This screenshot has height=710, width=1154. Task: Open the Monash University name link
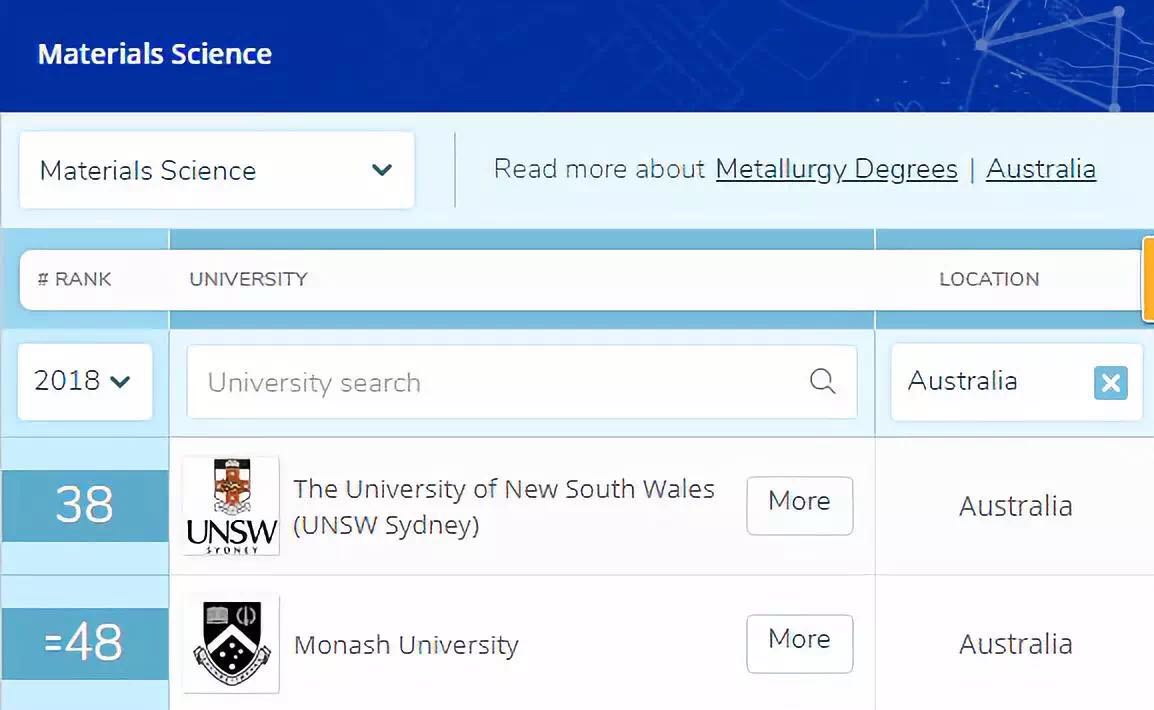pyautogui.click(x=406, y=645)
